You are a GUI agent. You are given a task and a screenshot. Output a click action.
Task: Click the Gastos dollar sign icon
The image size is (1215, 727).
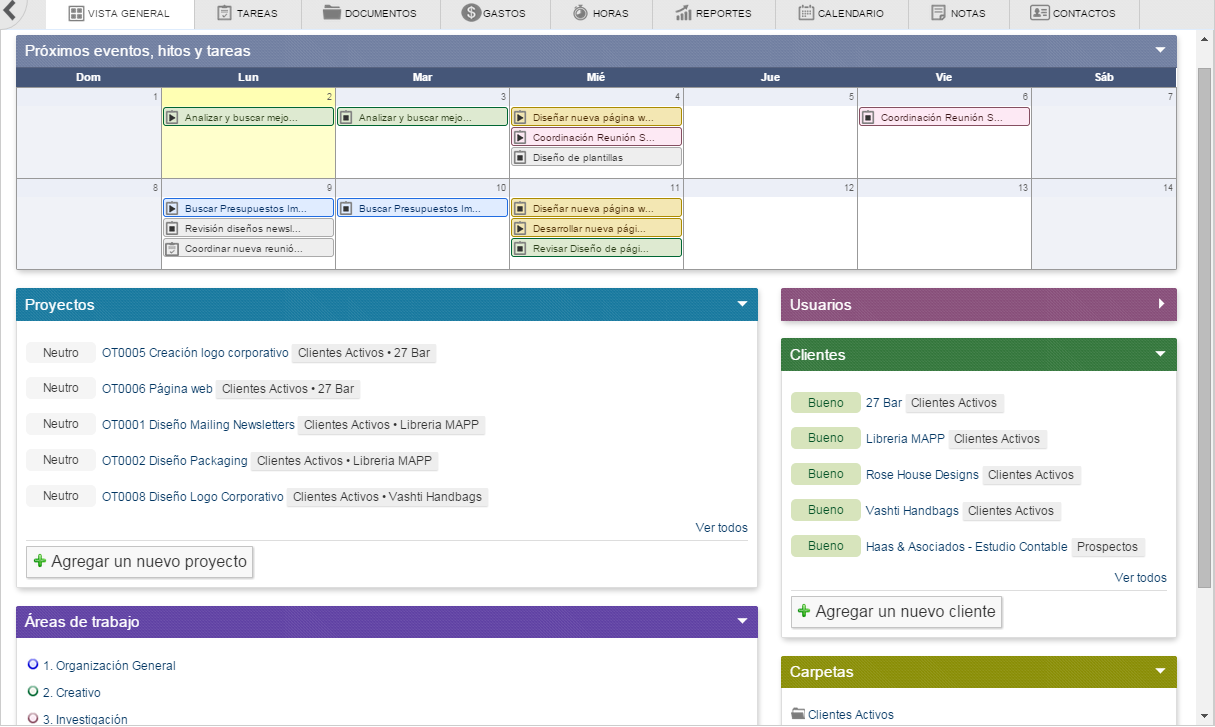(x=471, y=13)
